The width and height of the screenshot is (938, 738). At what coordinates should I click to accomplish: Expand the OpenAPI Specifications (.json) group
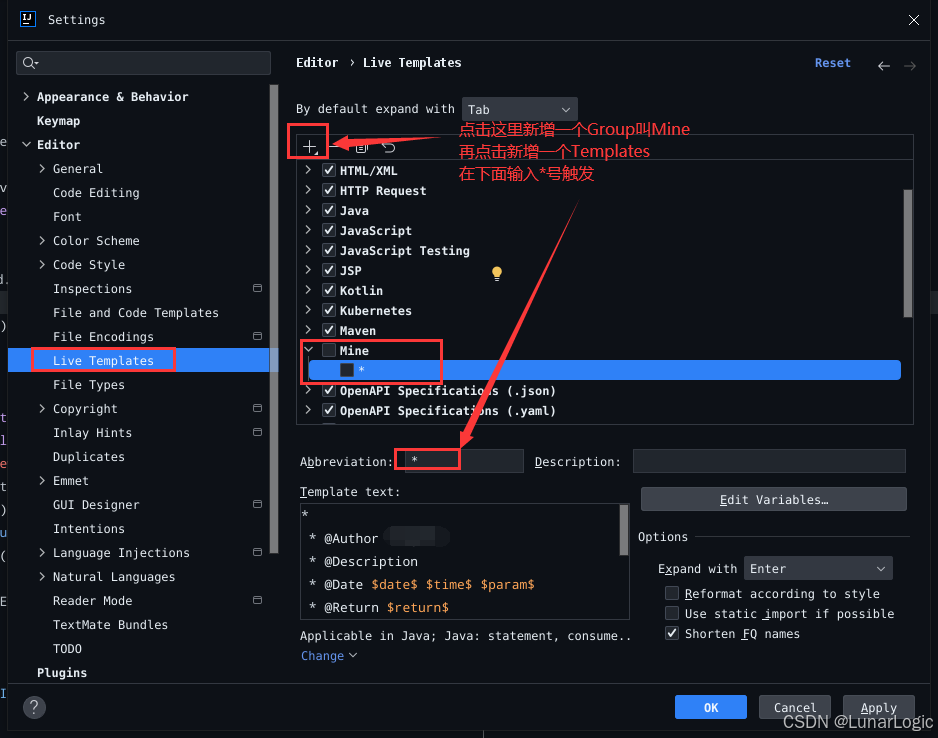tap(307, 391)
